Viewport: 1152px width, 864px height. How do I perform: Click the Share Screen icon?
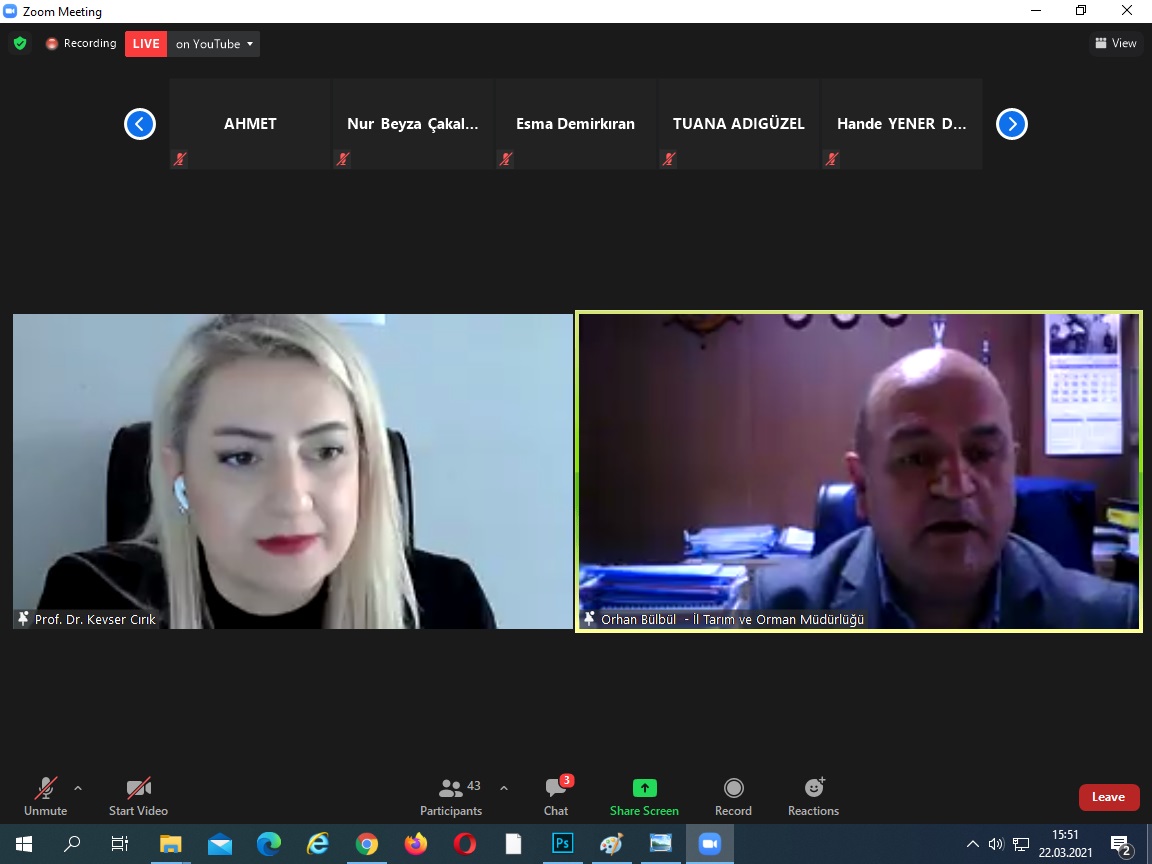pyautogui.click(x=644, y=788)
